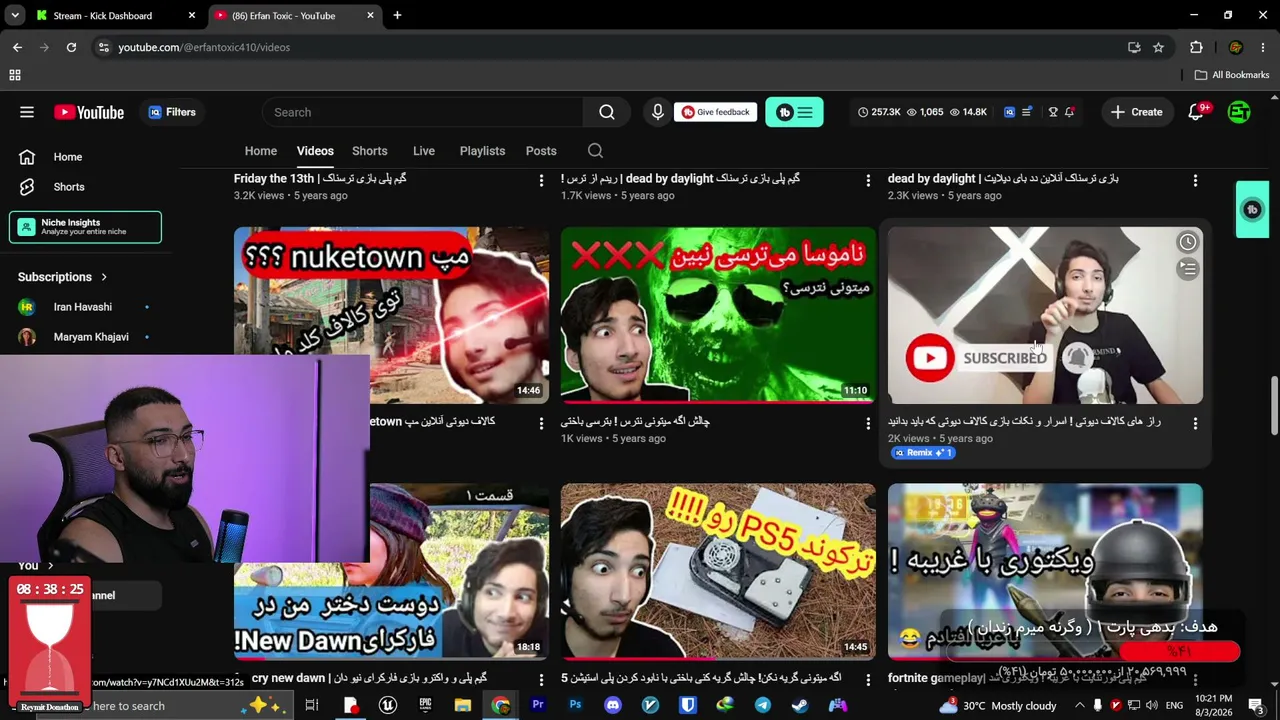Open more options for Call of Duty secrets video

[x=1195, y=423]
